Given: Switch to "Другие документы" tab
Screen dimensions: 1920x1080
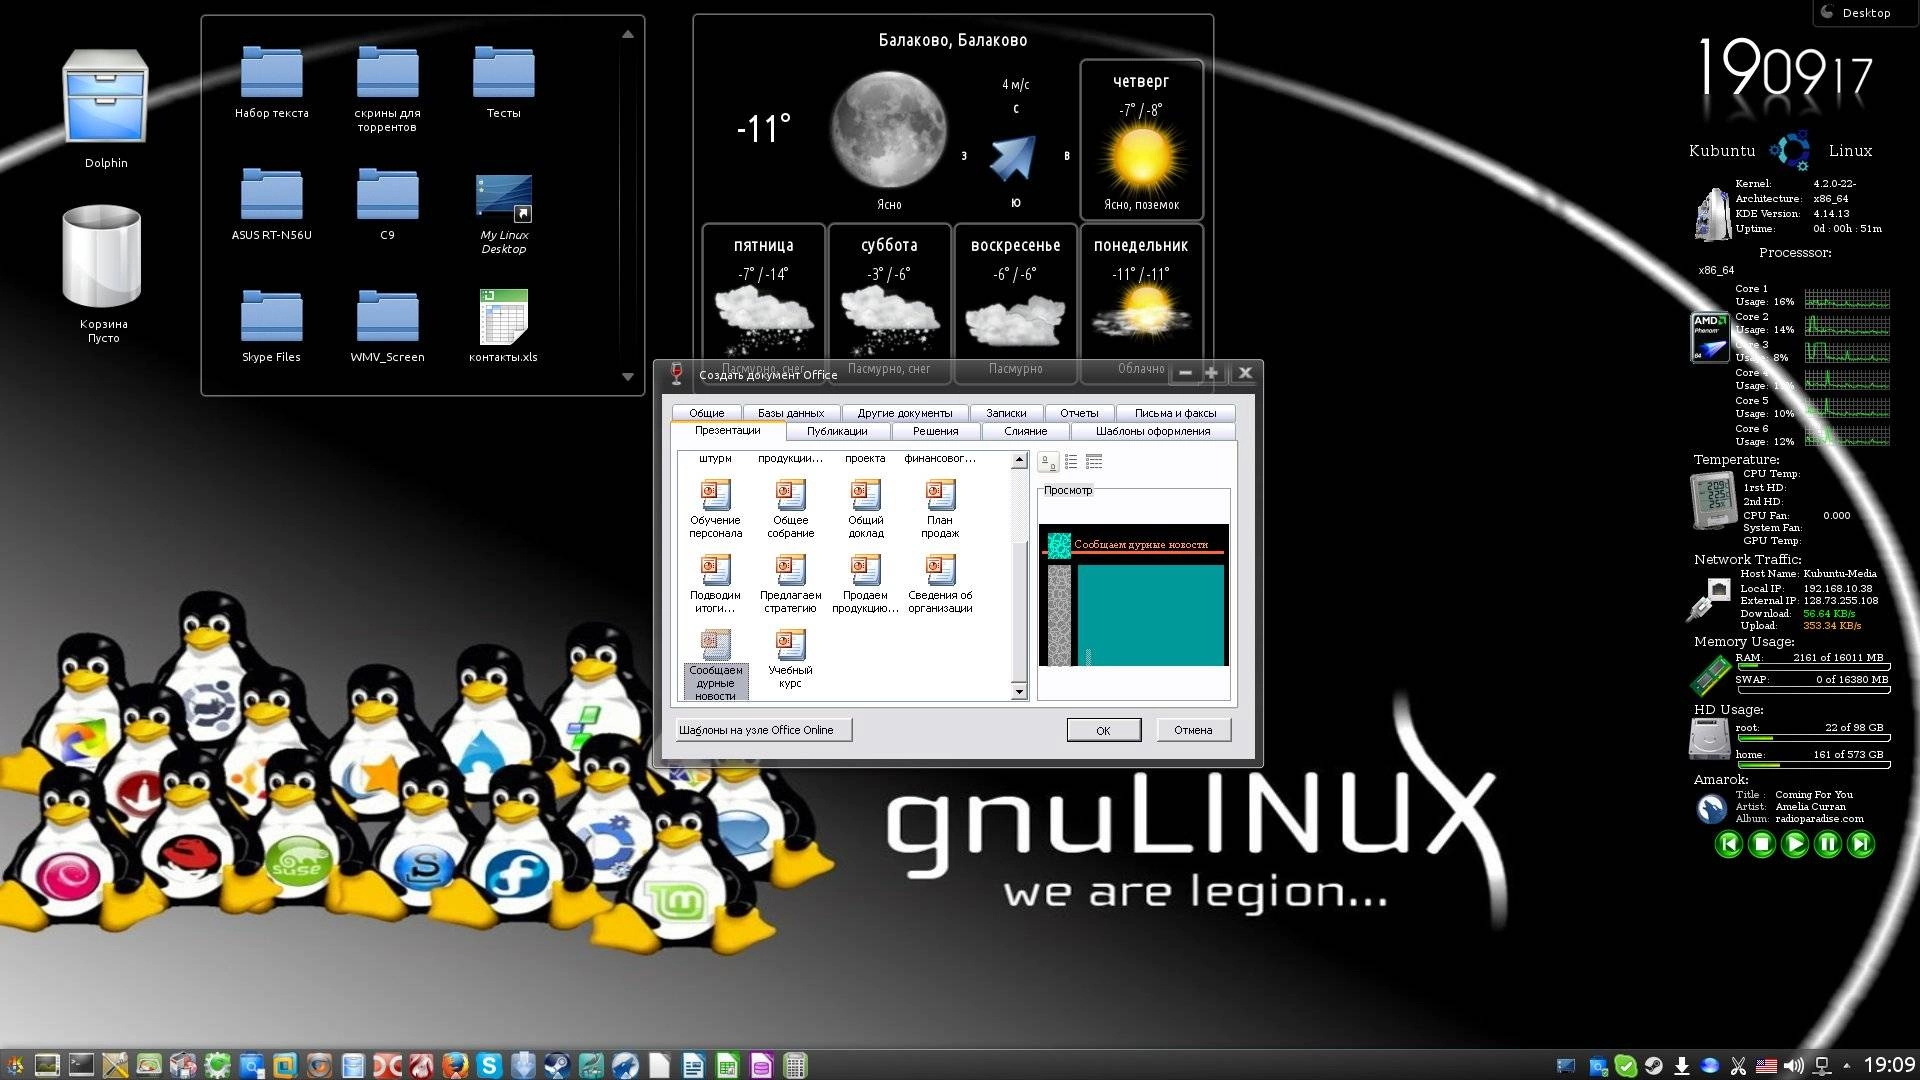Looking at the screenshot, I should click(x=905, y=413).
